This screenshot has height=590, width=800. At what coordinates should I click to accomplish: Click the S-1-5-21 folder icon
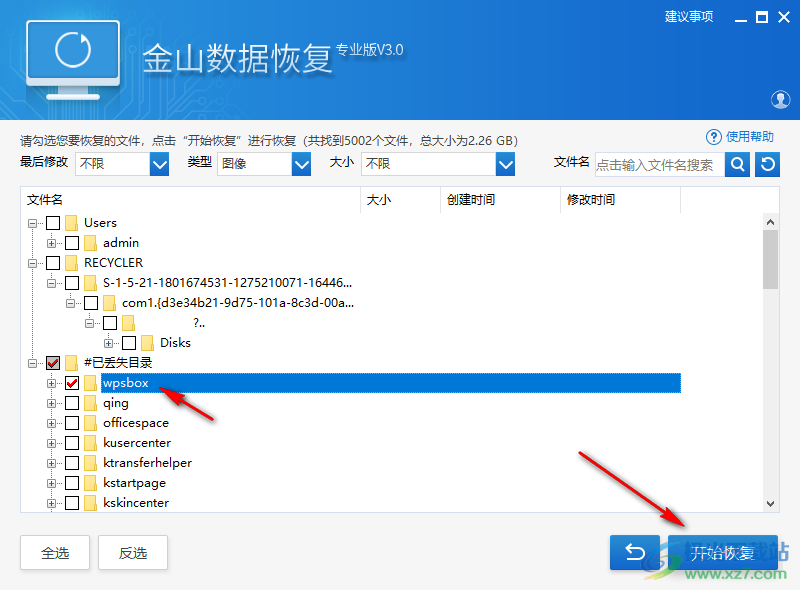90,283
